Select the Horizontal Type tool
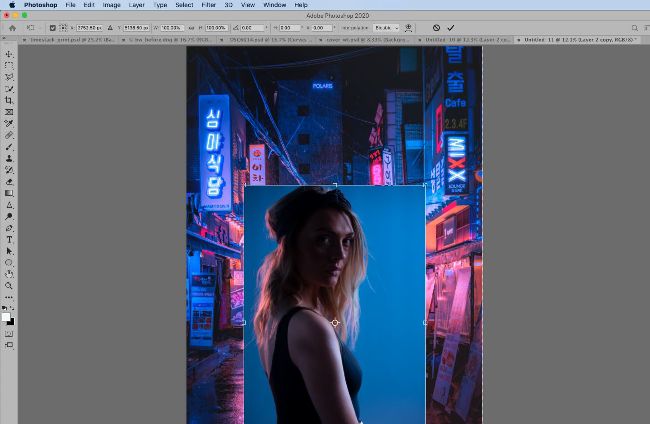Image resolution: width=650 pixels, height=424 pixels. point(9,240)
